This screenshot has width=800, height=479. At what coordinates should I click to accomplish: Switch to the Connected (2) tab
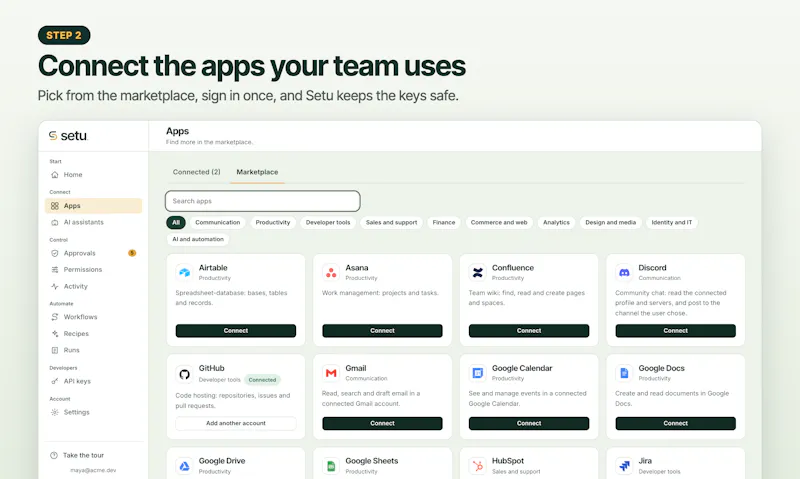[196, 172]
